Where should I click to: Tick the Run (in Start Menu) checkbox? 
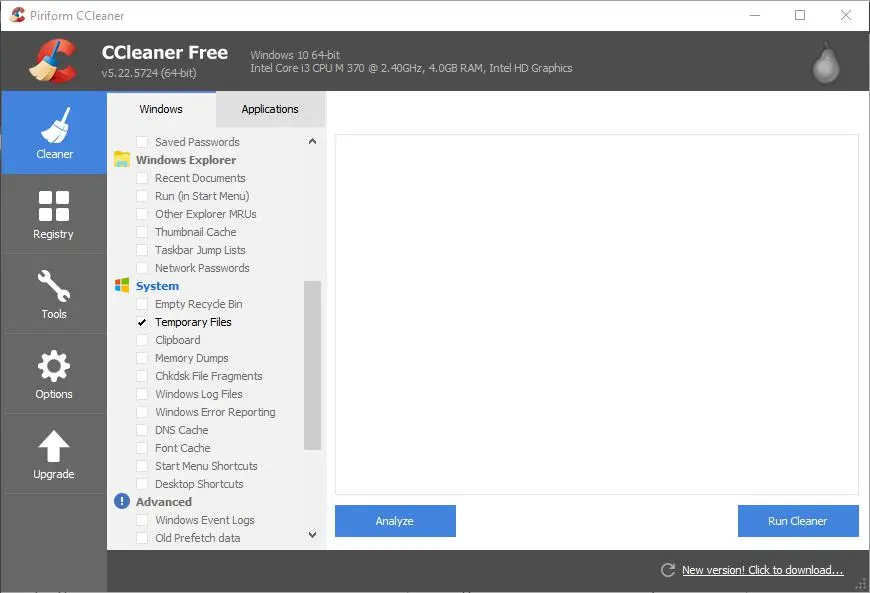142,196
